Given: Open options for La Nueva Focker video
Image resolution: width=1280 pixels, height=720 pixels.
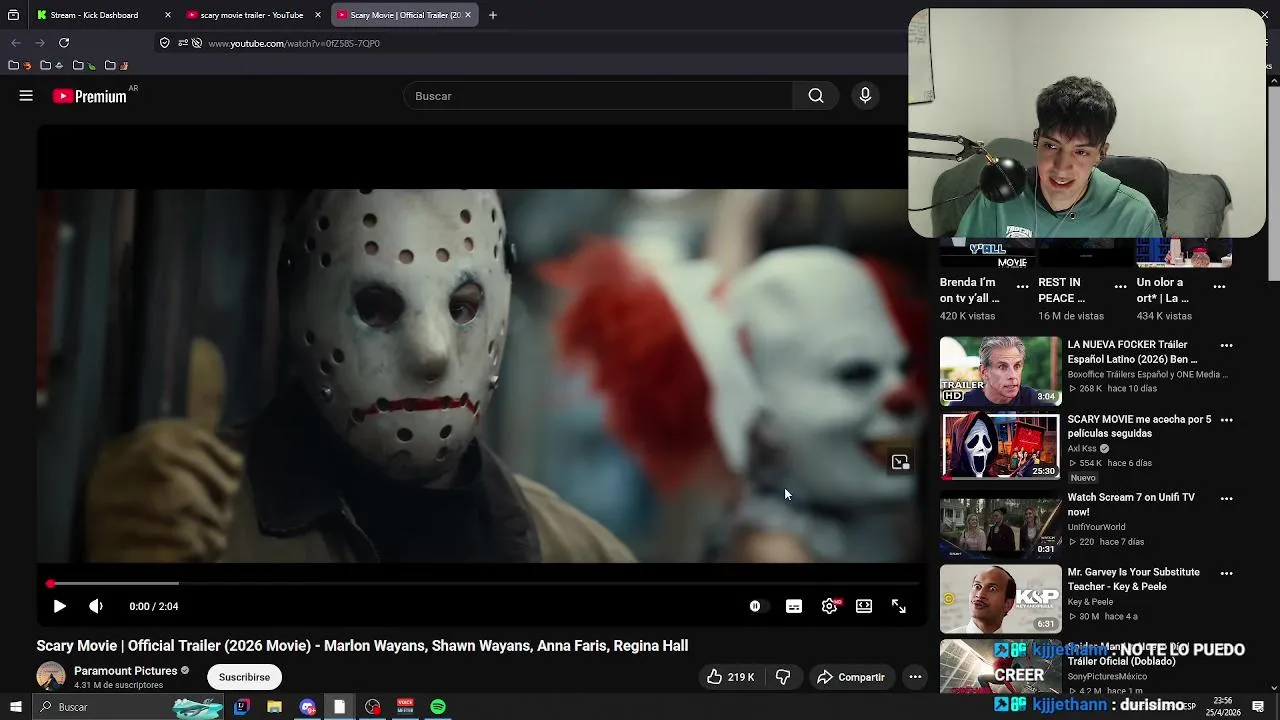Looking at the screenshot, I should (1226, 346).
